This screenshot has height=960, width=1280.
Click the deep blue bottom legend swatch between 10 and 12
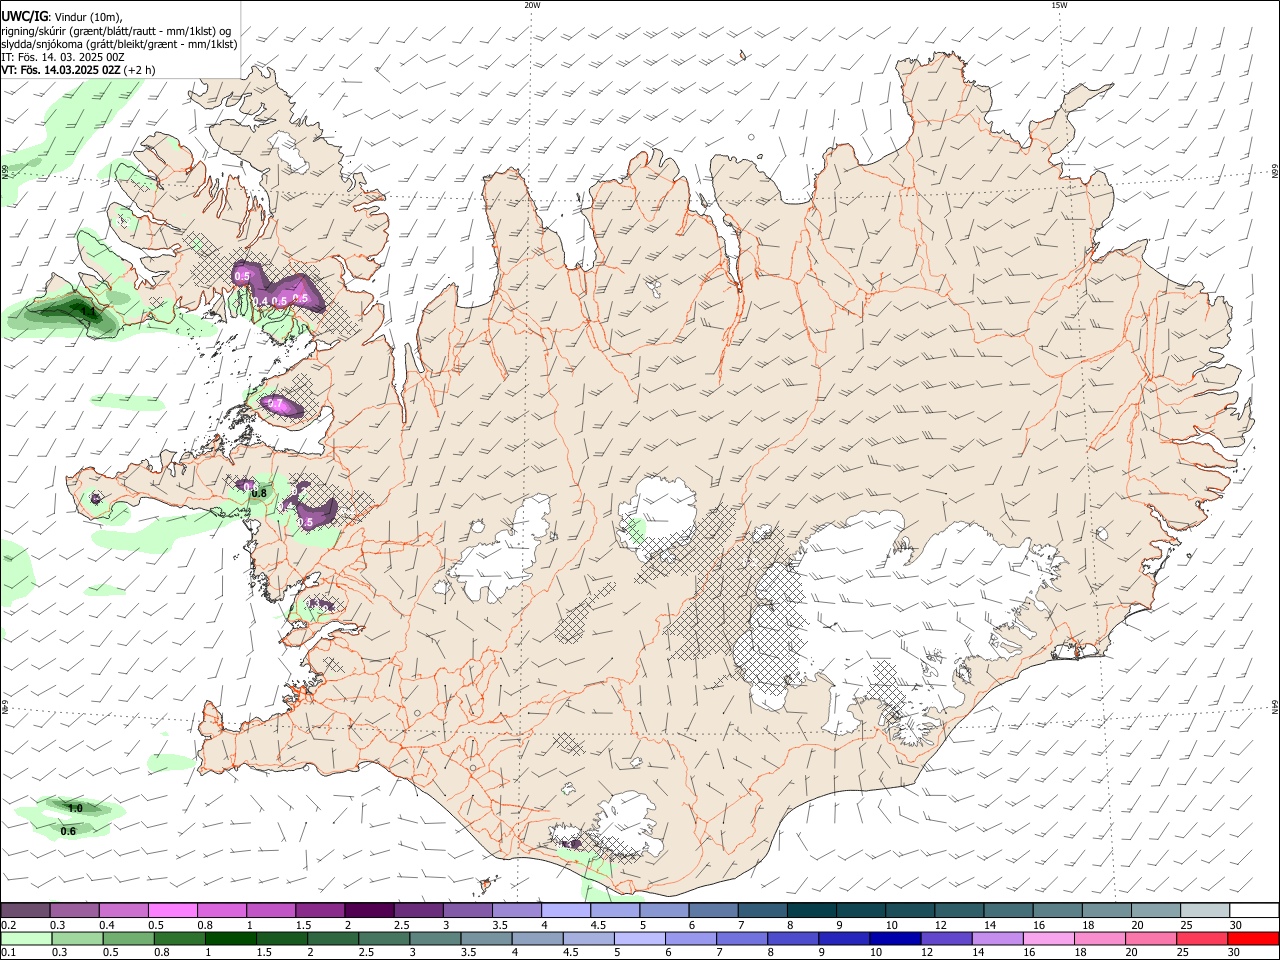[894, 938]
